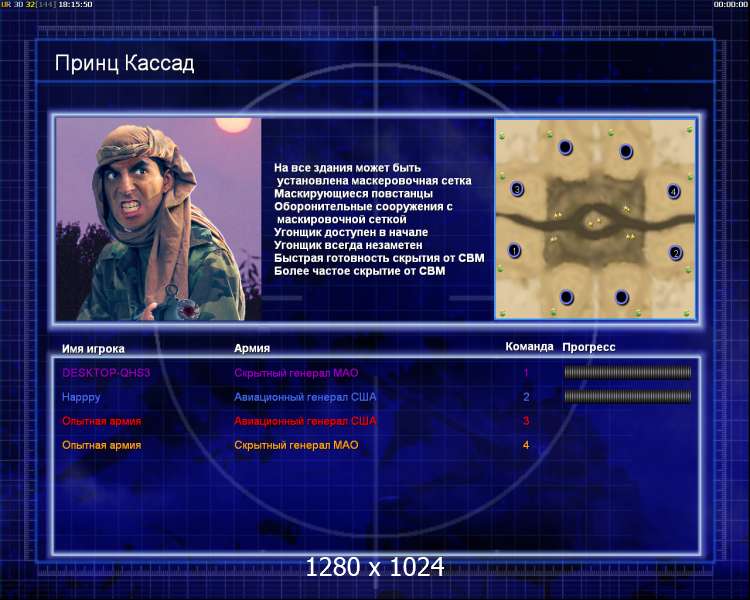
Task: Select the unnumbered top-right start slot on the minimap
Action: pyautogui.click(x=626, y=151)
